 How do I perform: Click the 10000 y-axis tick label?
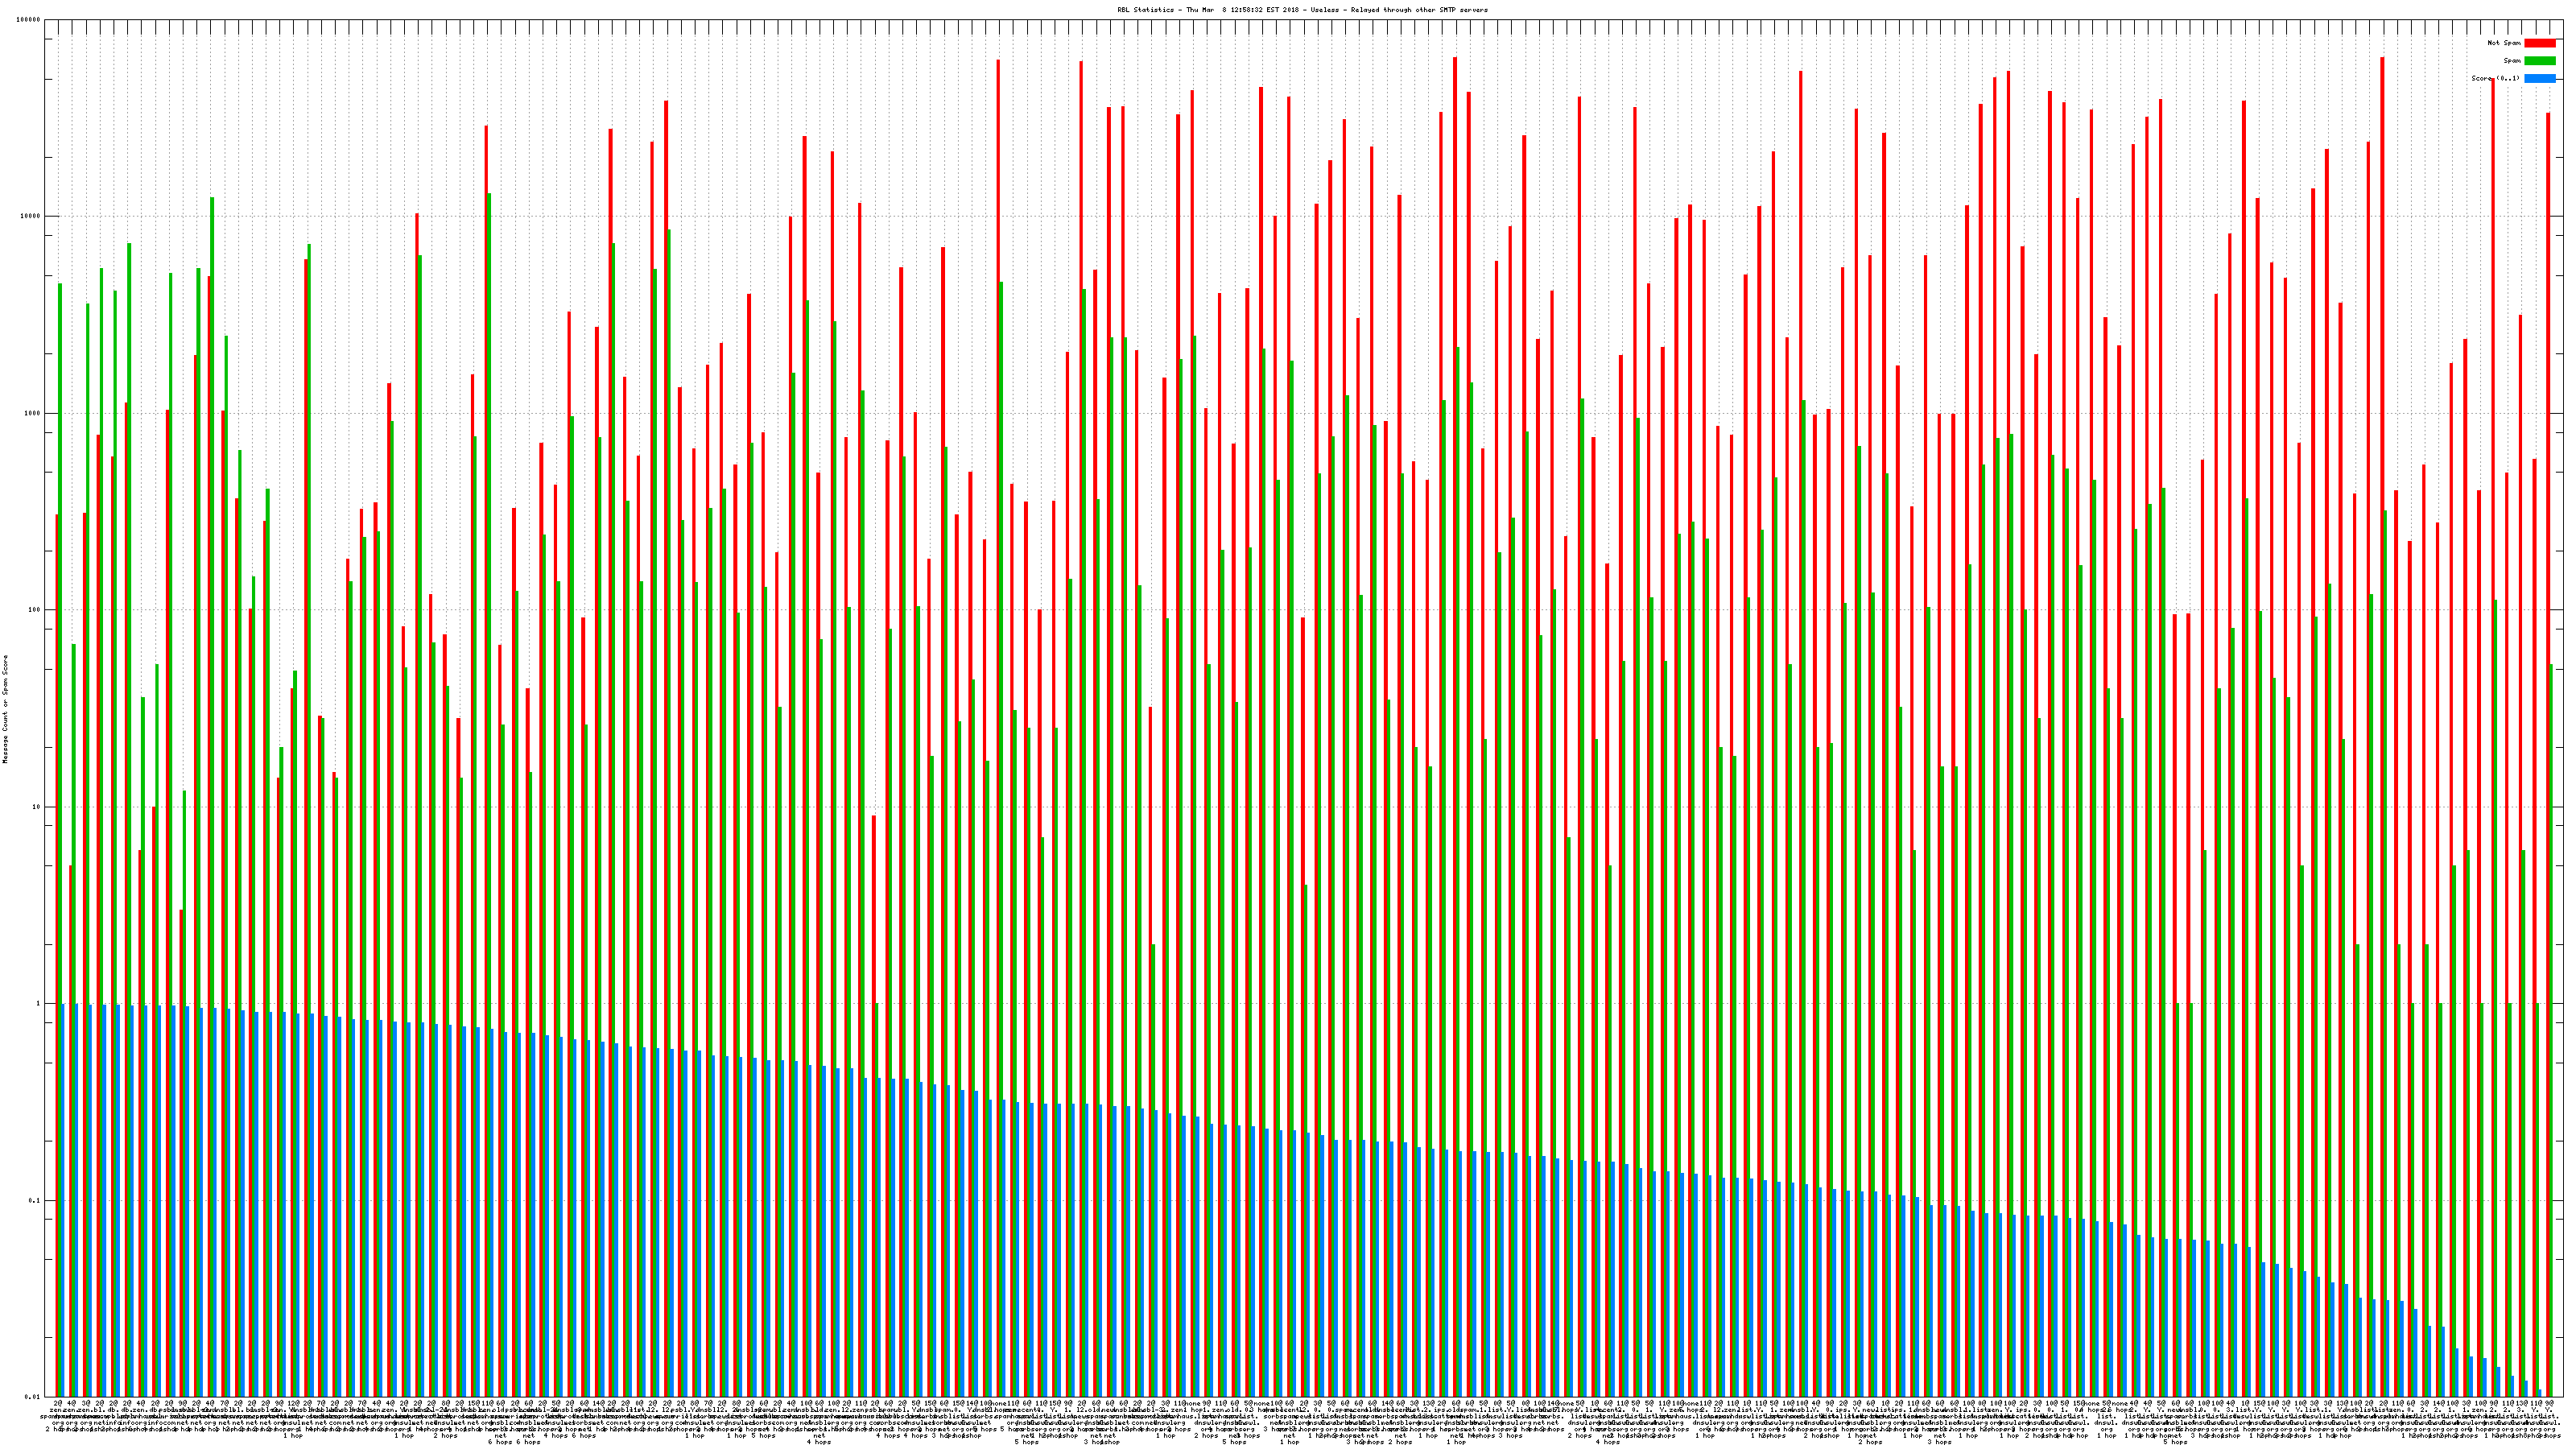31,217
